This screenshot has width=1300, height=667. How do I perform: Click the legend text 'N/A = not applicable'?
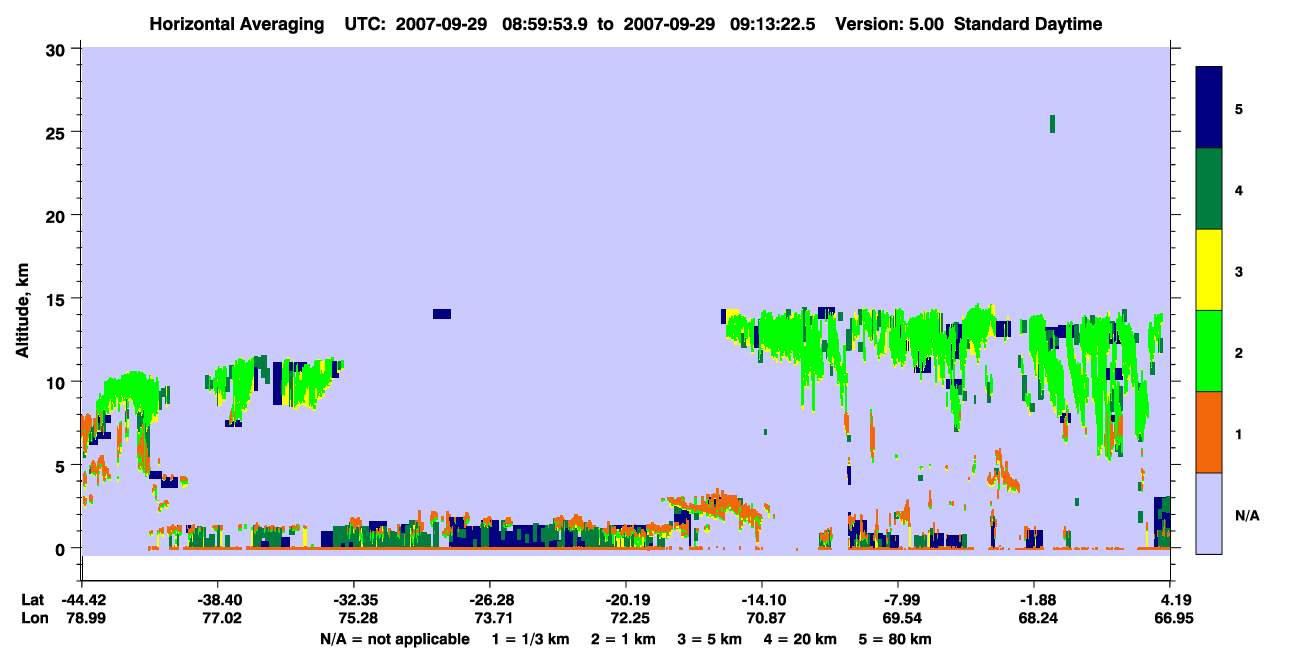click(394, 639)
